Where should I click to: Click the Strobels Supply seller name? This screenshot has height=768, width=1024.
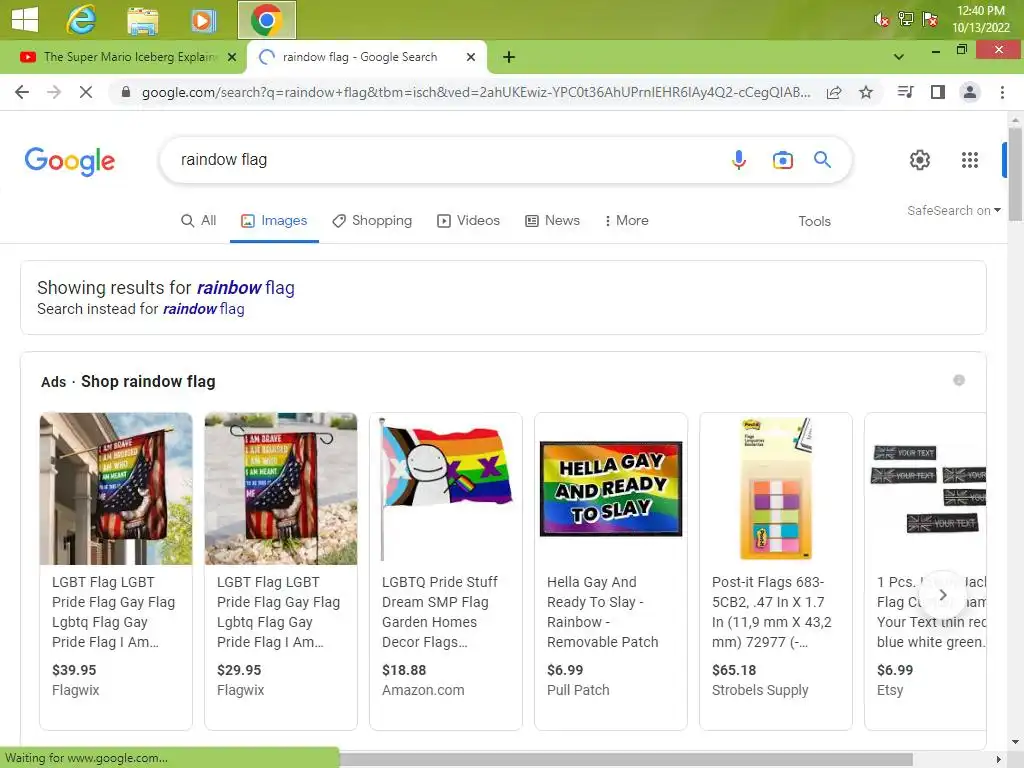tap(760, 690)
